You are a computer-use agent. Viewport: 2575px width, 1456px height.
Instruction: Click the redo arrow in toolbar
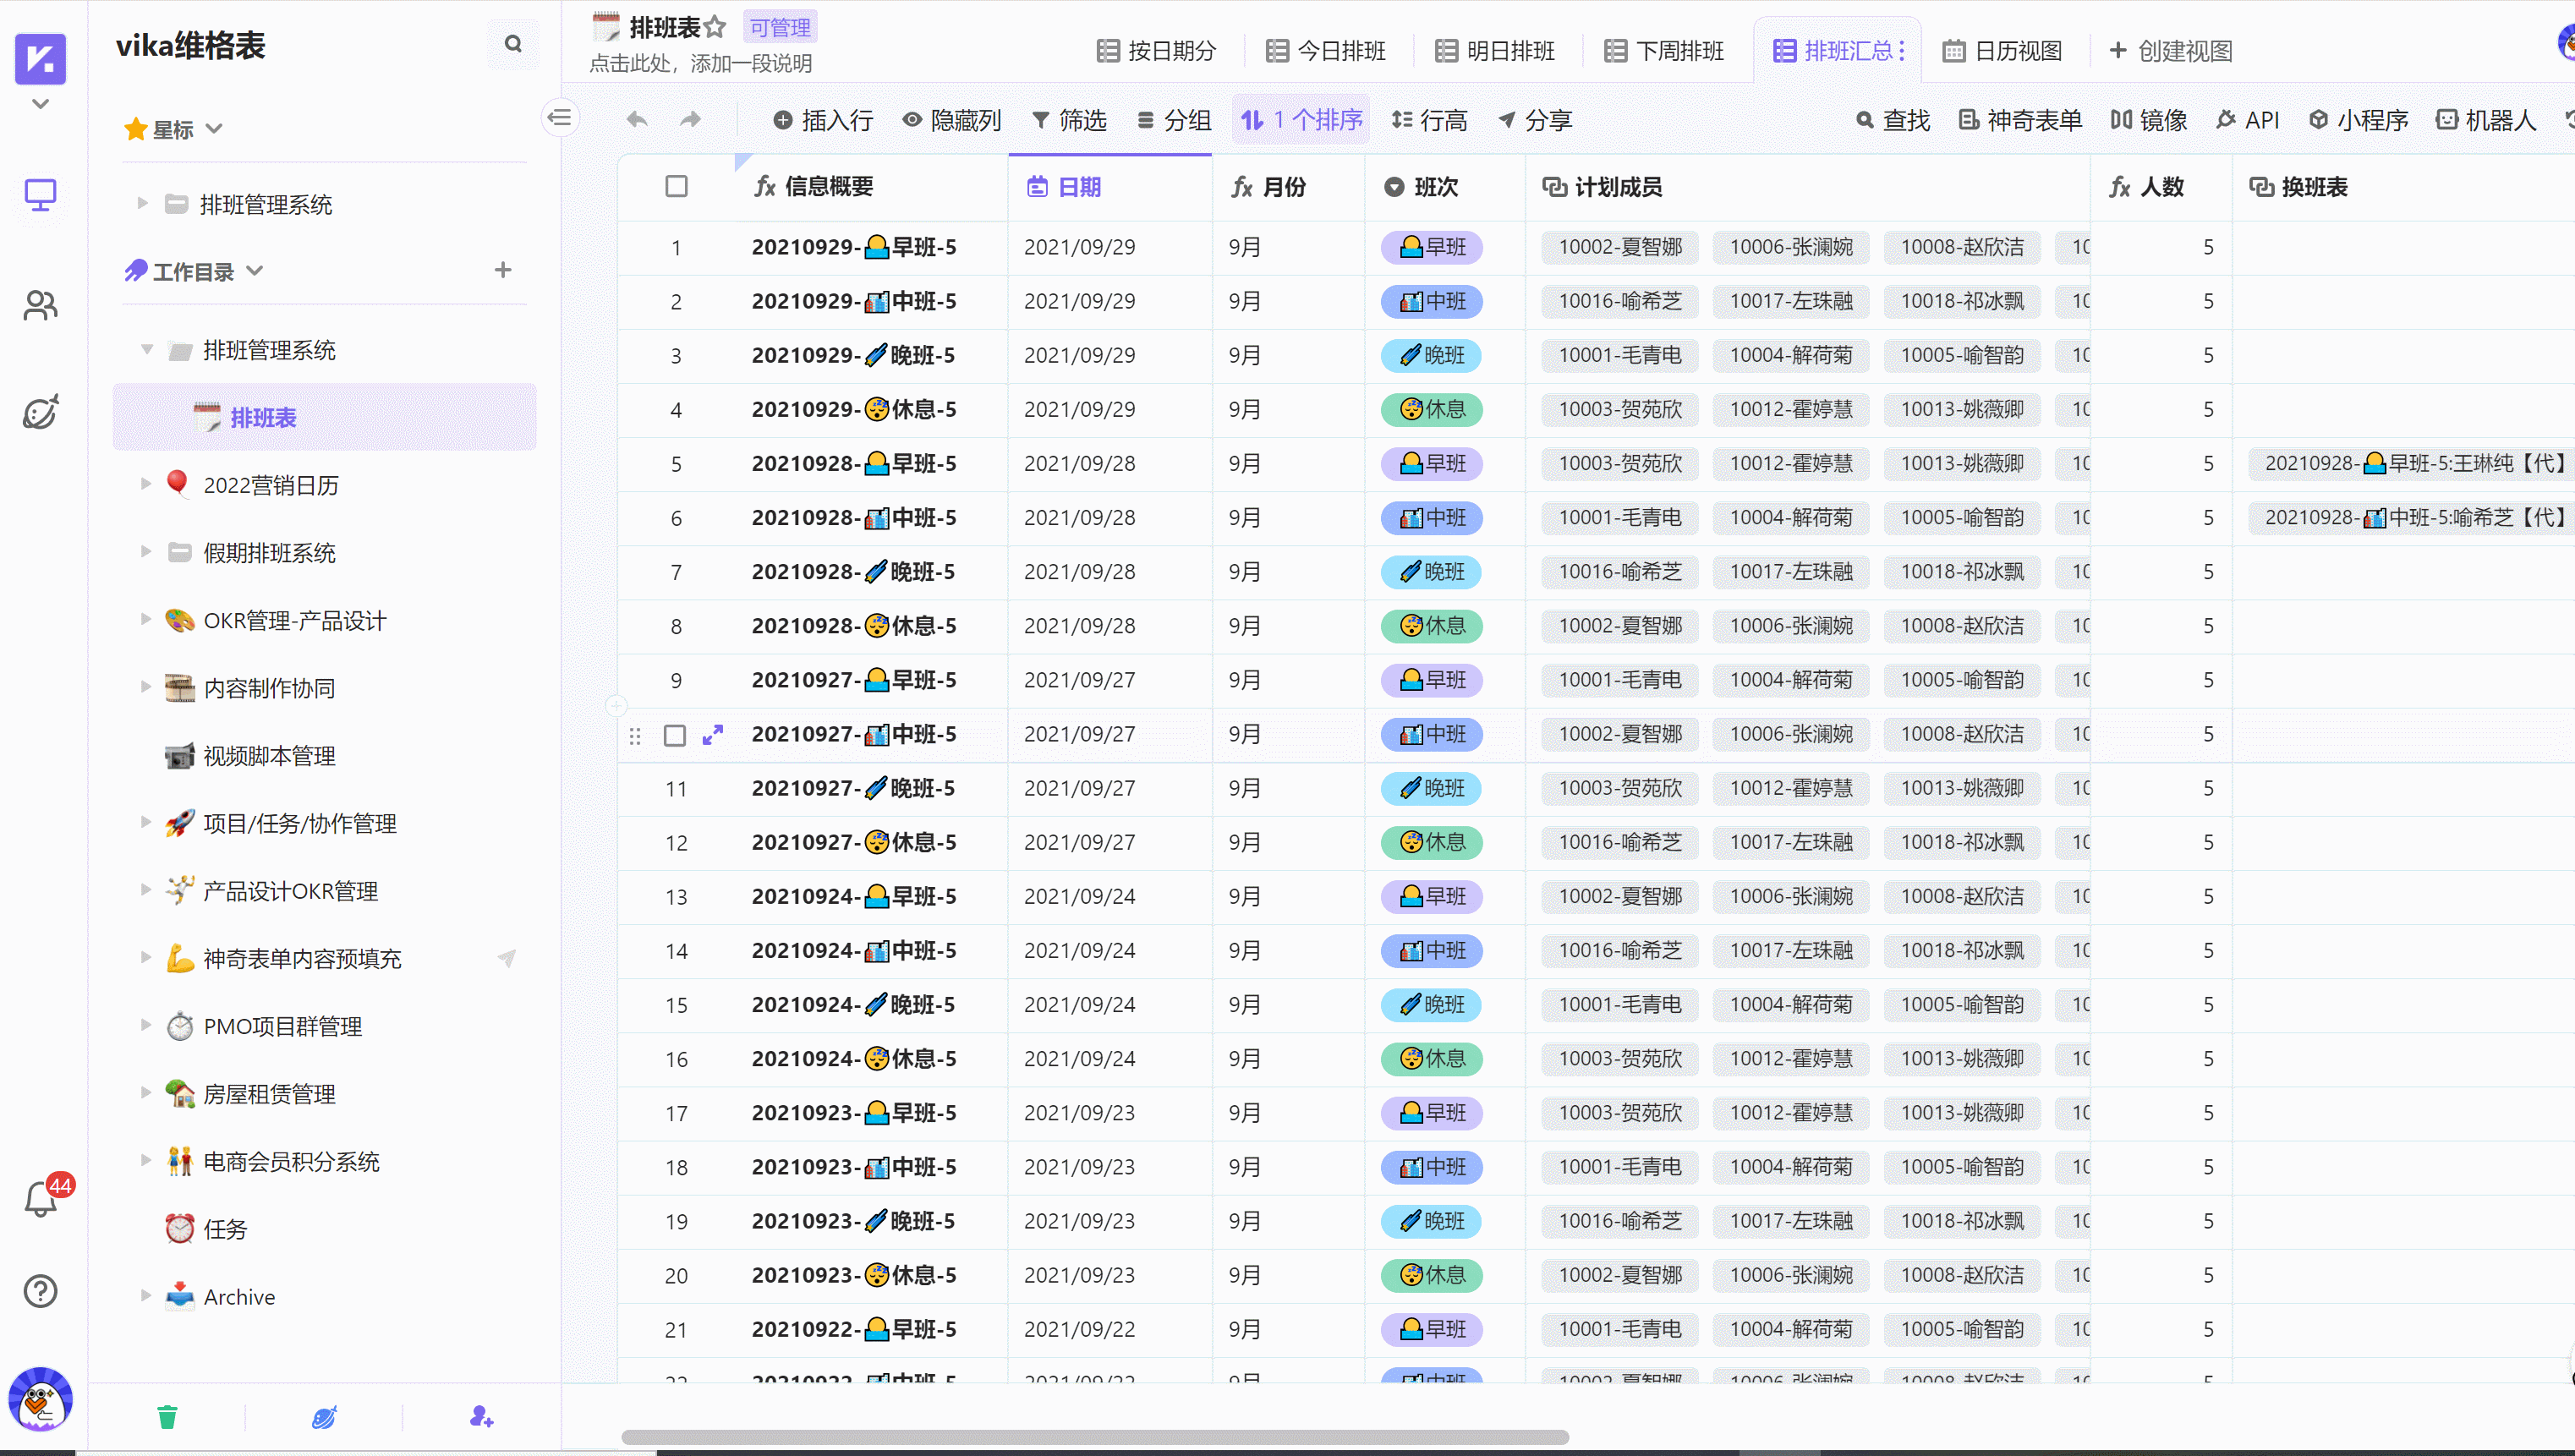pyautogui.click(x=690, y=121)
